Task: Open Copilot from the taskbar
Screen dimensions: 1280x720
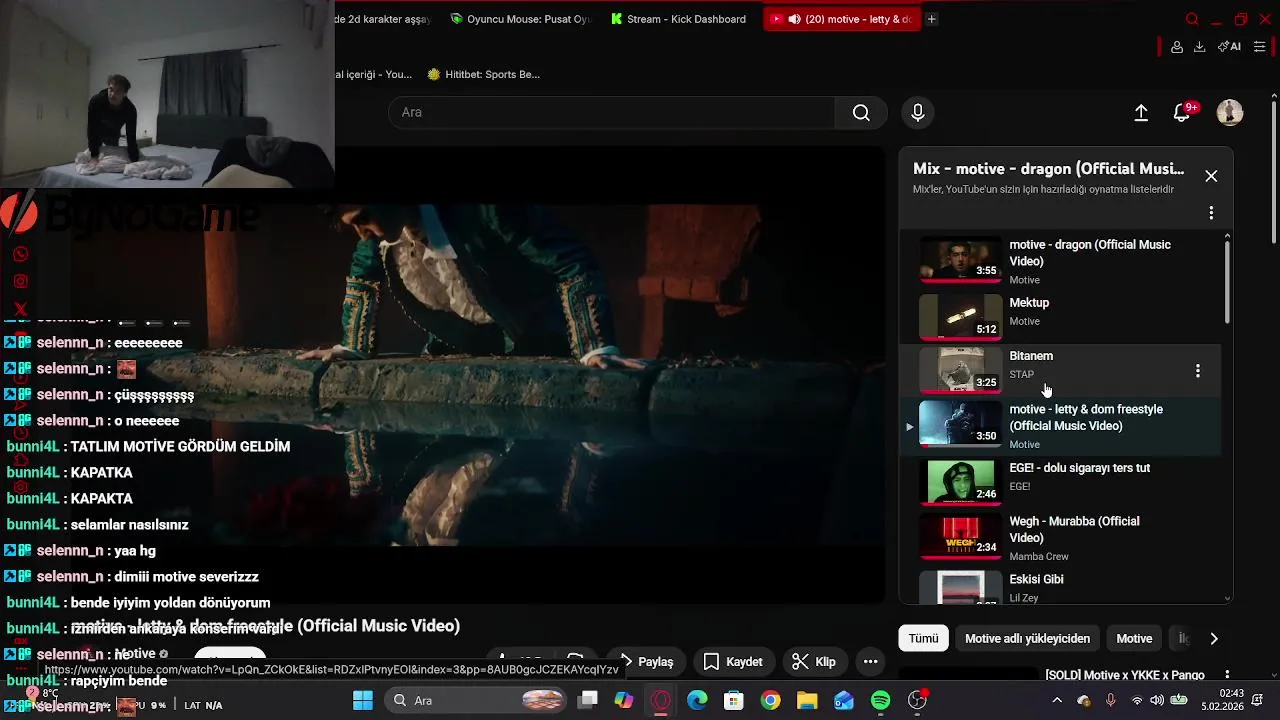Action: 624,701
